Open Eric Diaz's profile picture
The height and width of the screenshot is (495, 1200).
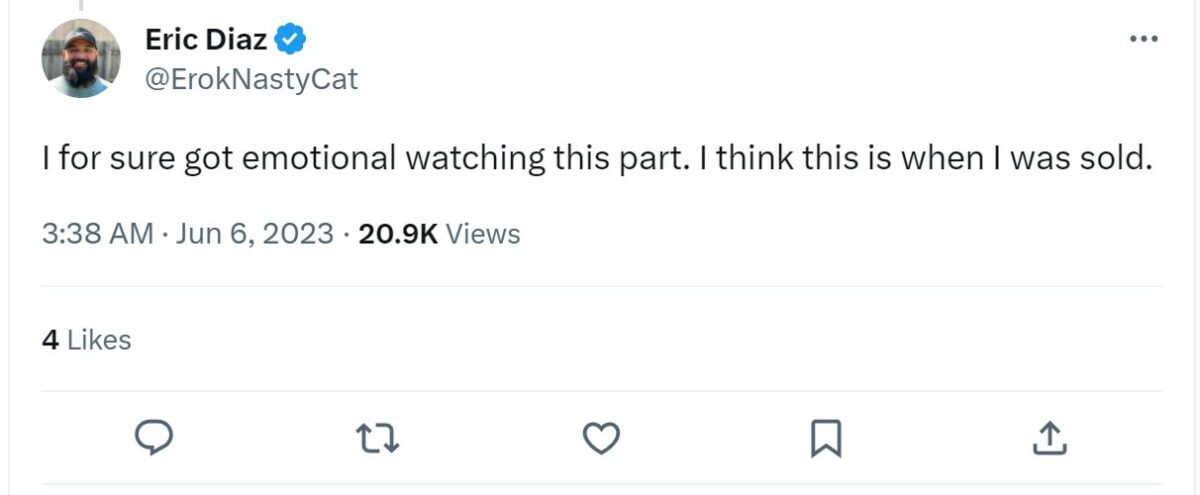coord(81,58)
